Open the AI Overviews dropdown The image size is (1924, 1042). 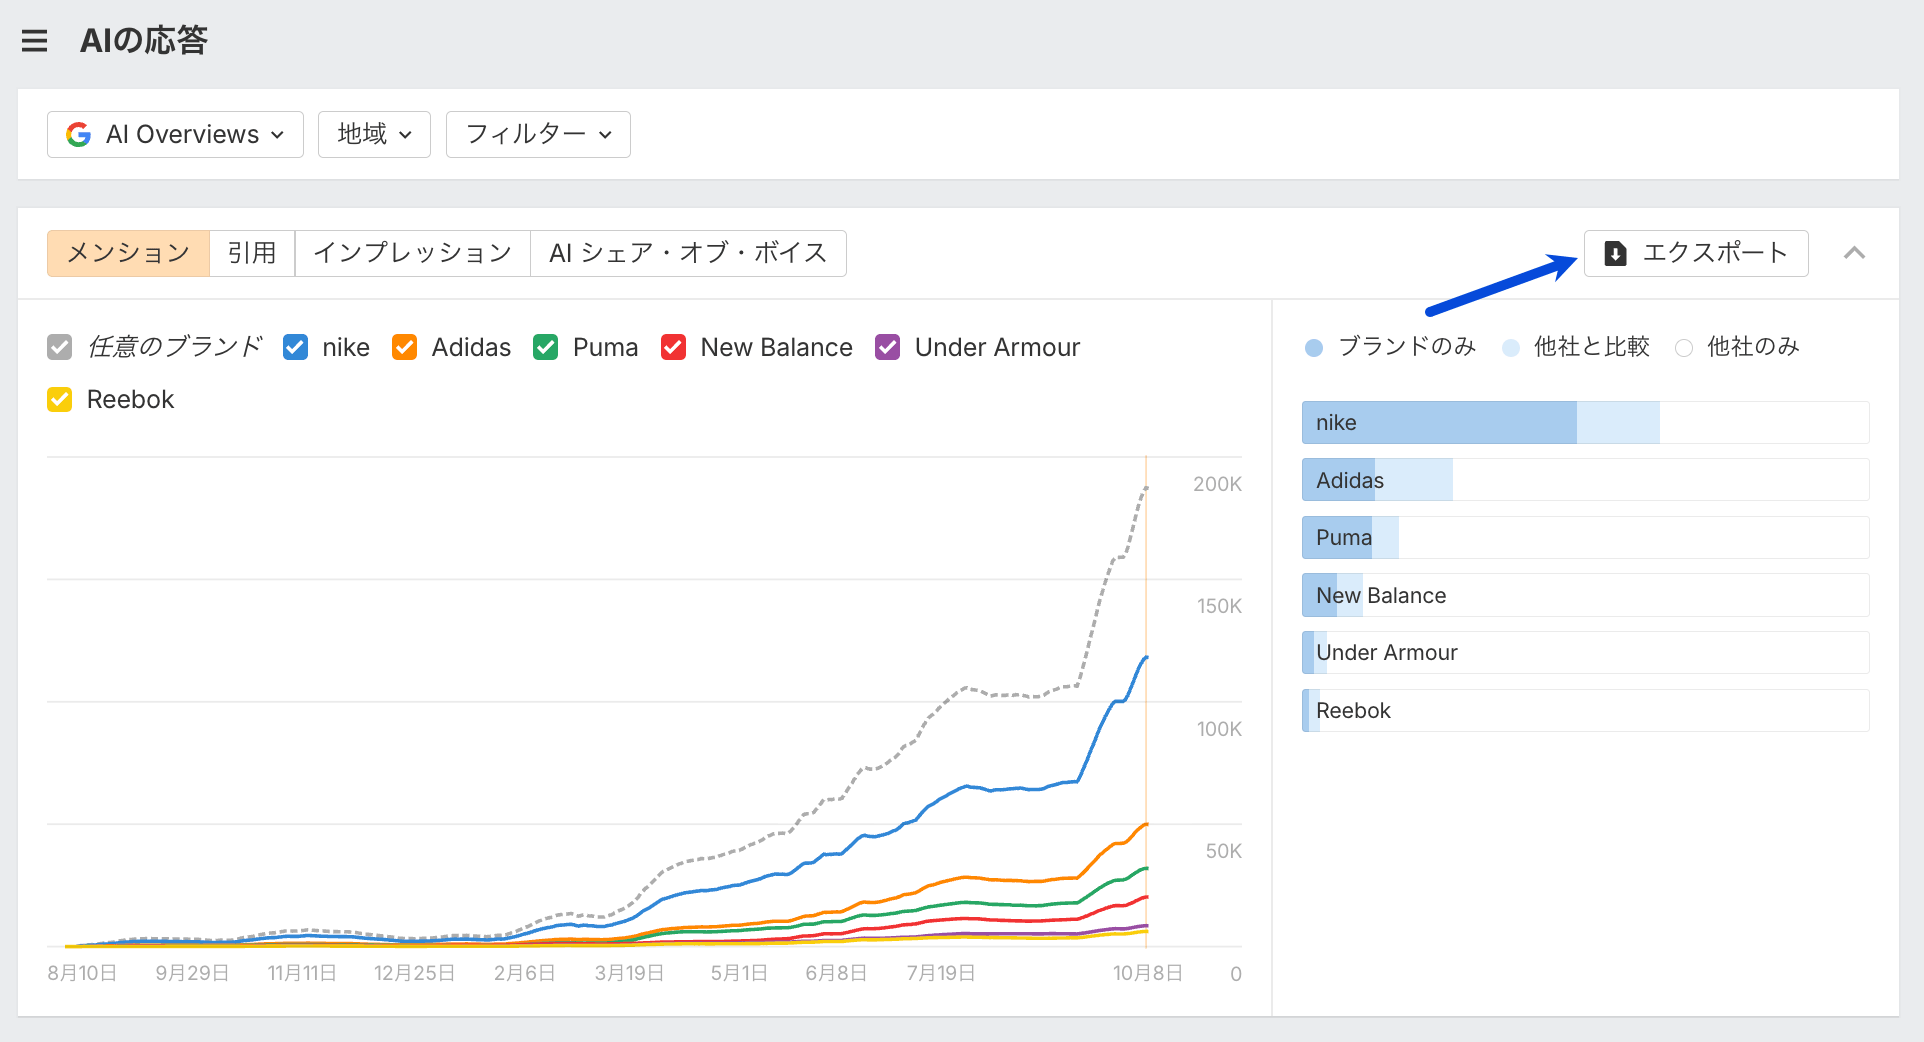tap(175, 135)
